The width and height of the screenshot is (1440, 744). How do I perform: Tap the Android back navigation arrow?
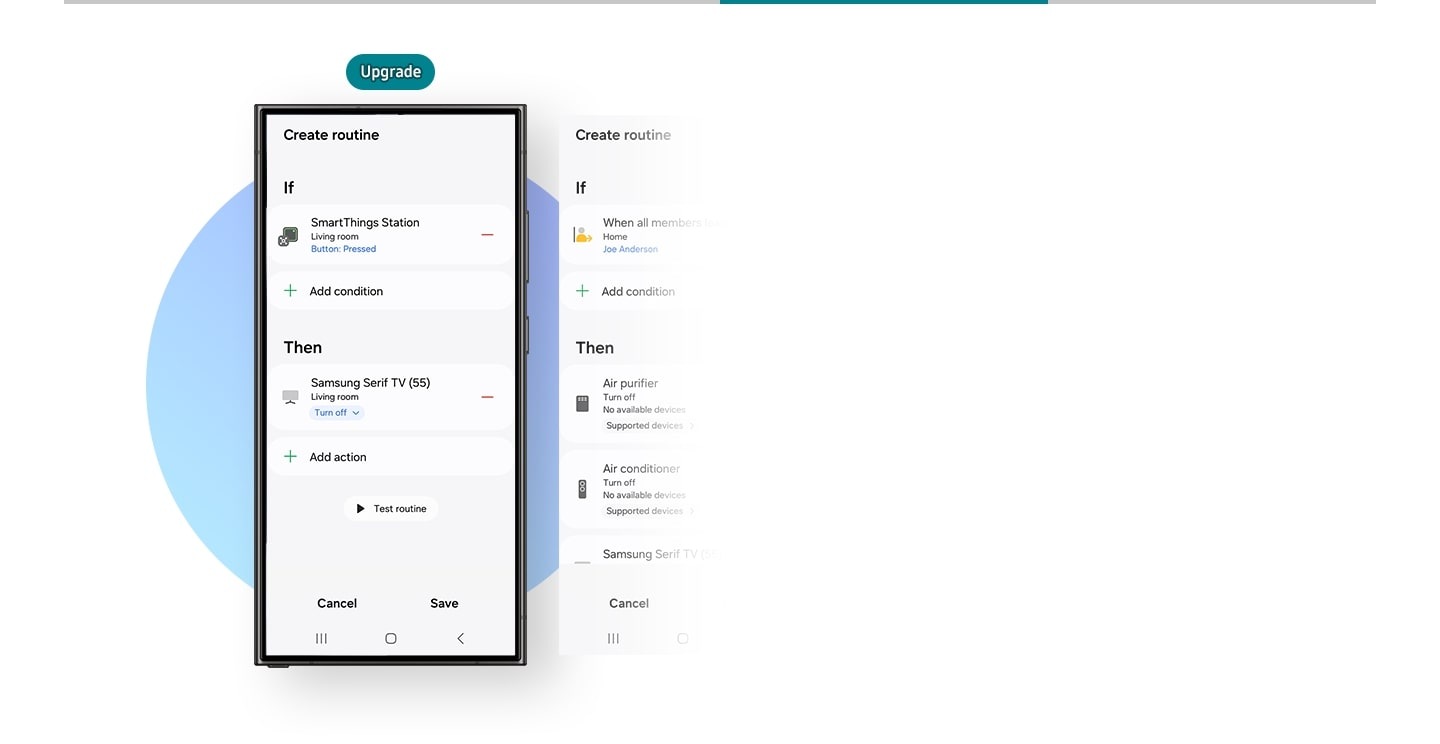460,638
